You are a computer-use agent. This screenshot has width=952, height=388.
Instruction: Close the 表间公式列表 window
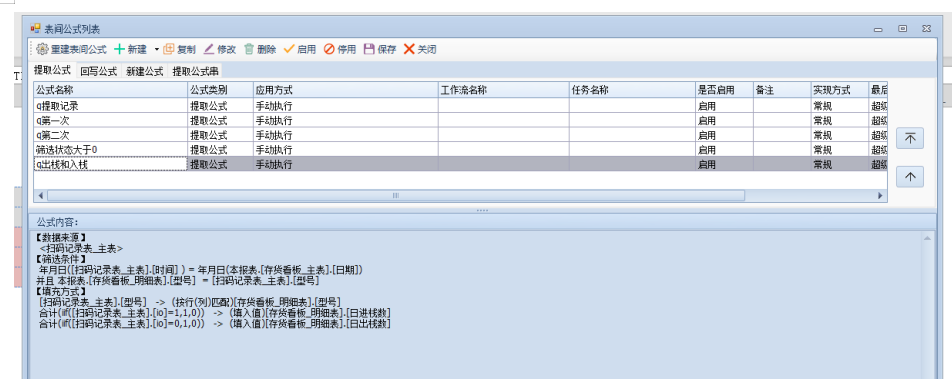coord(926,29)
